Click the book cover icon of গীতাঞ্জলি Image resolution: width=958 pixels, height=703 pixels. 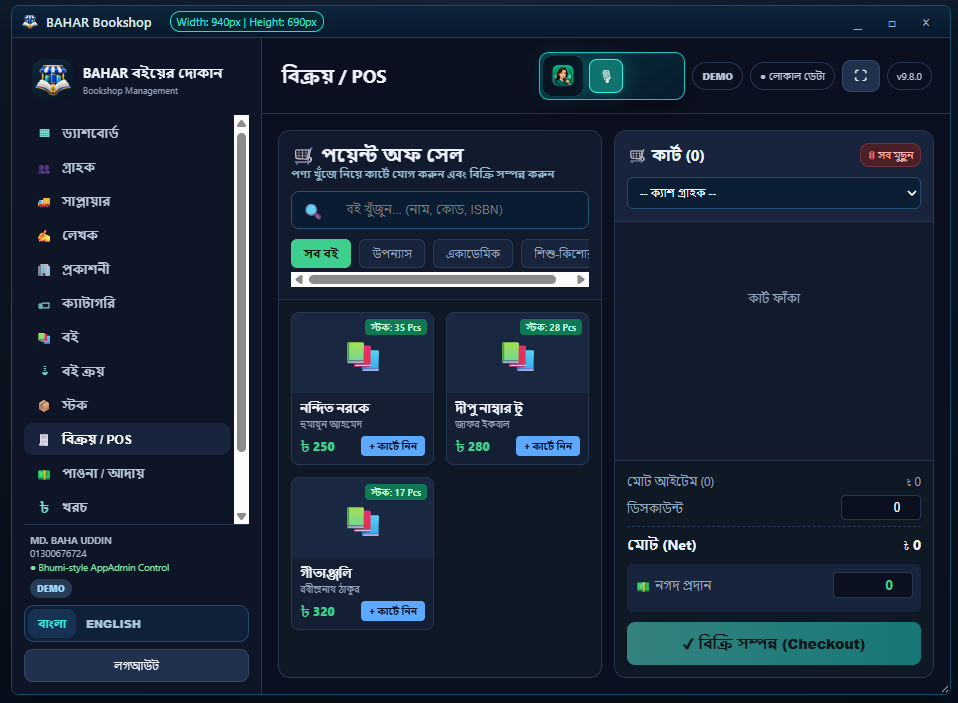(x=363, y=521)
